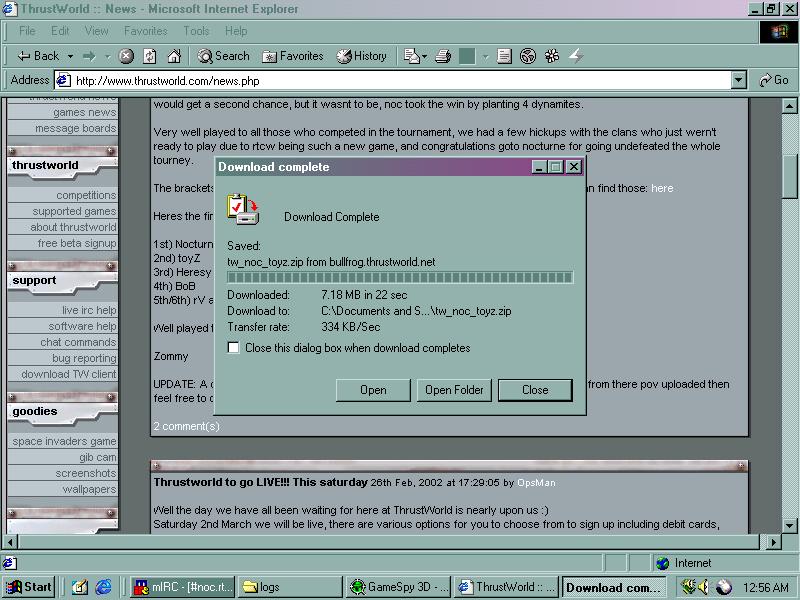Click the vertical scrollbar down arrow
The width and height of the screenshot is (800, 600).
click(789, 525)
